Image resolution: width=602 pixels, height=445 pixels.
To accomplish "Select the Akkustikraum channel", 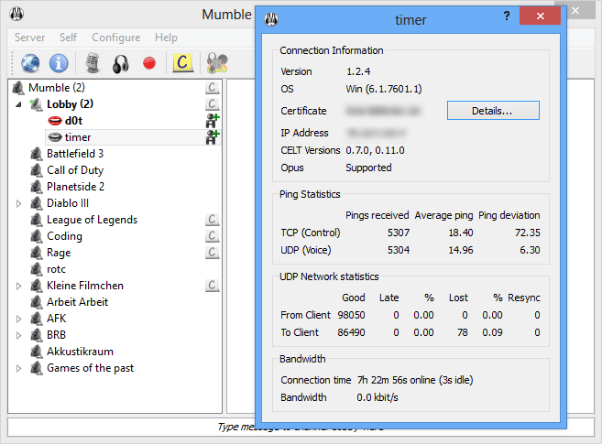I will (80, 351).
